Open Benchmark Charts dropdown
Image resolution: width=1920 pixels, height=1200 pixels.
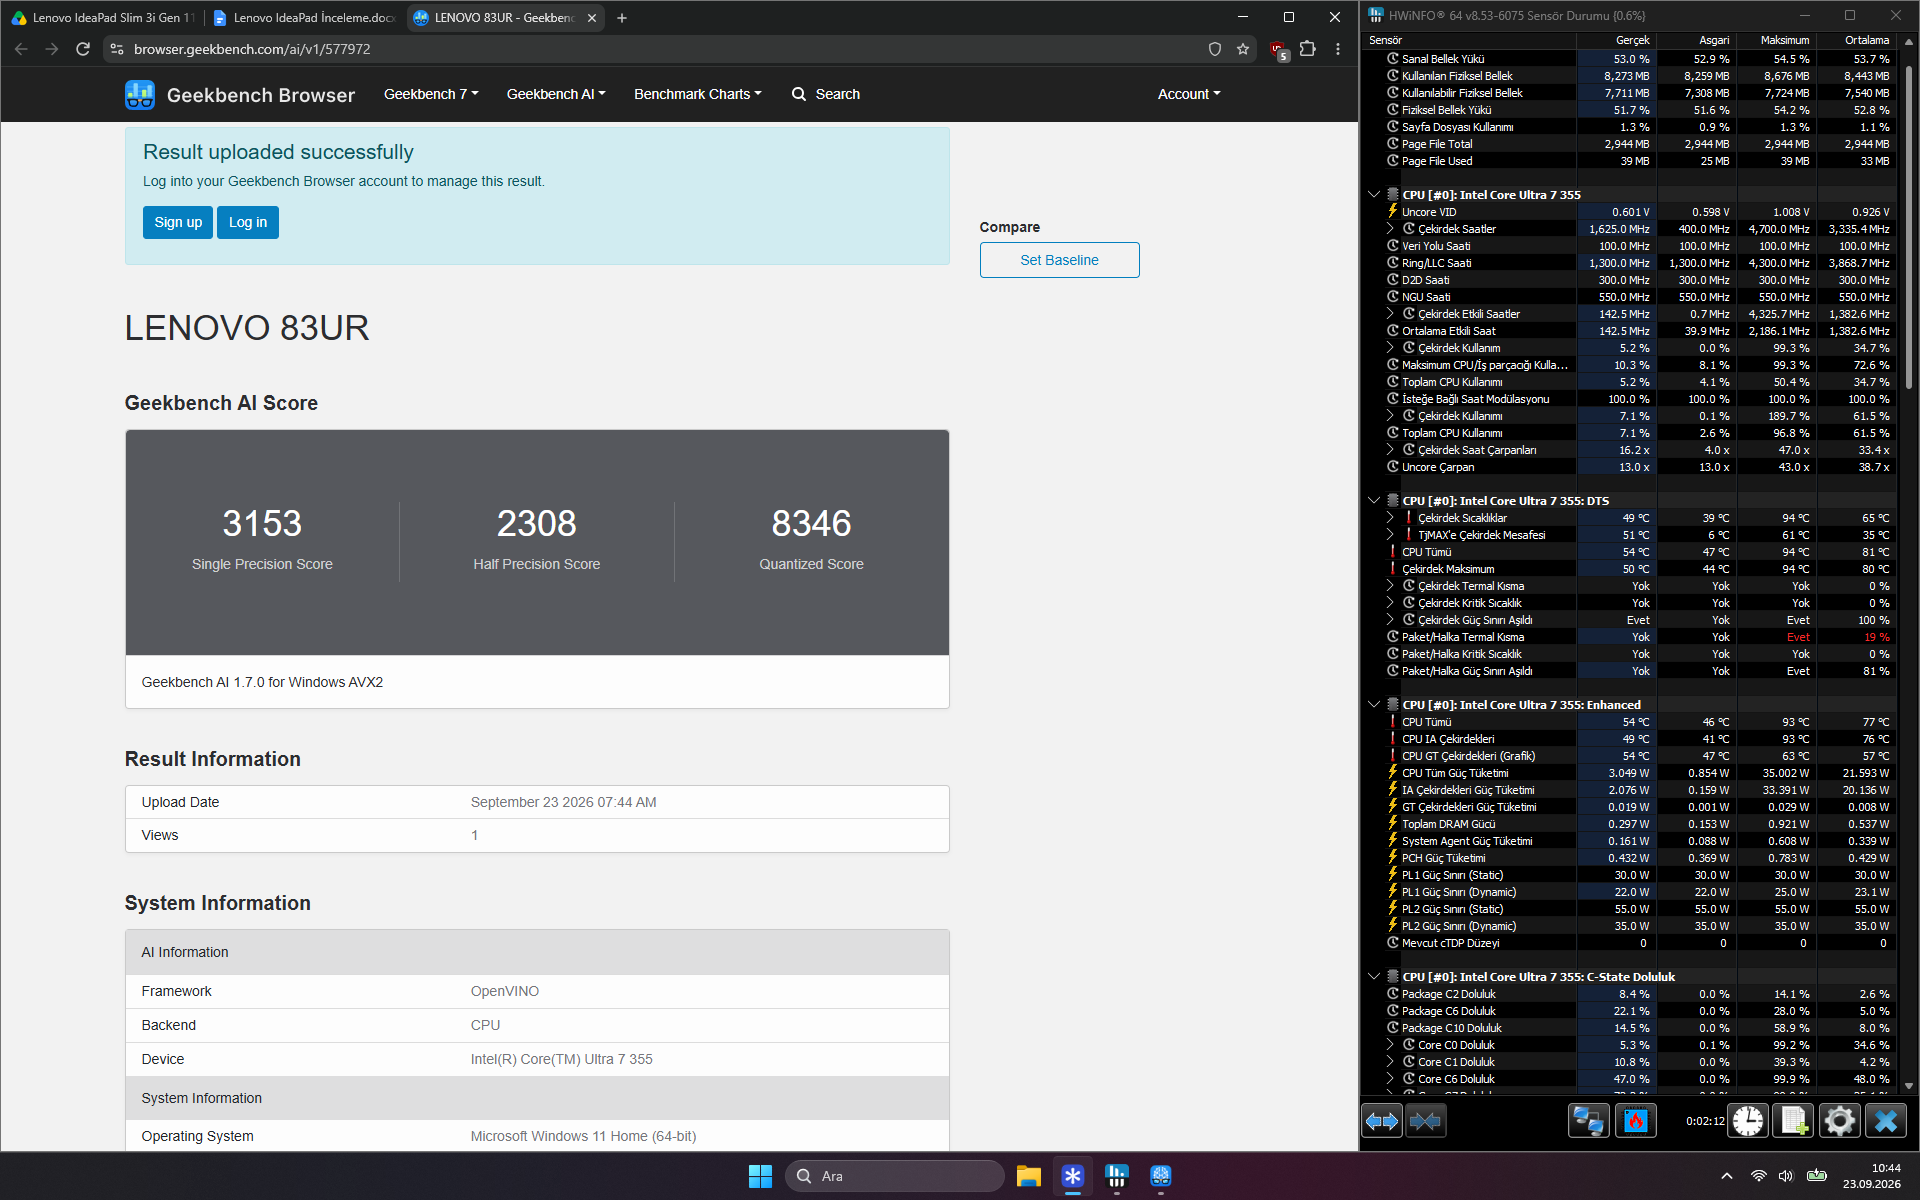(698, 94)
